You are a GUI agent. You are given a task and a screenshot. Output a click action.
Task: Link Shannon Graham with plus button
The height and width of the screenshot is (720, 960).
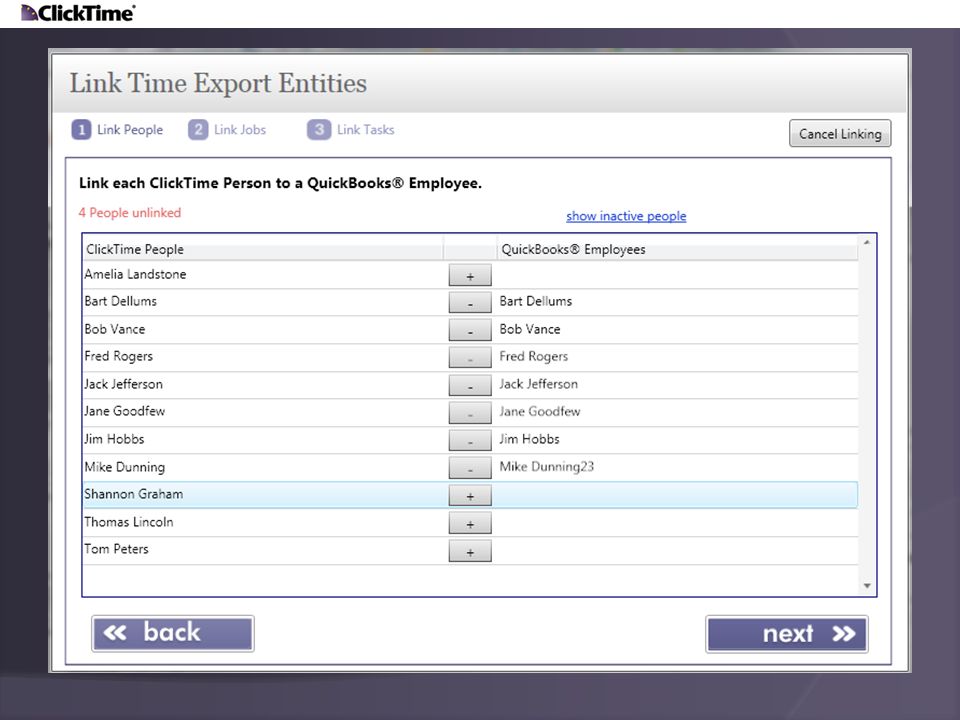470,495
